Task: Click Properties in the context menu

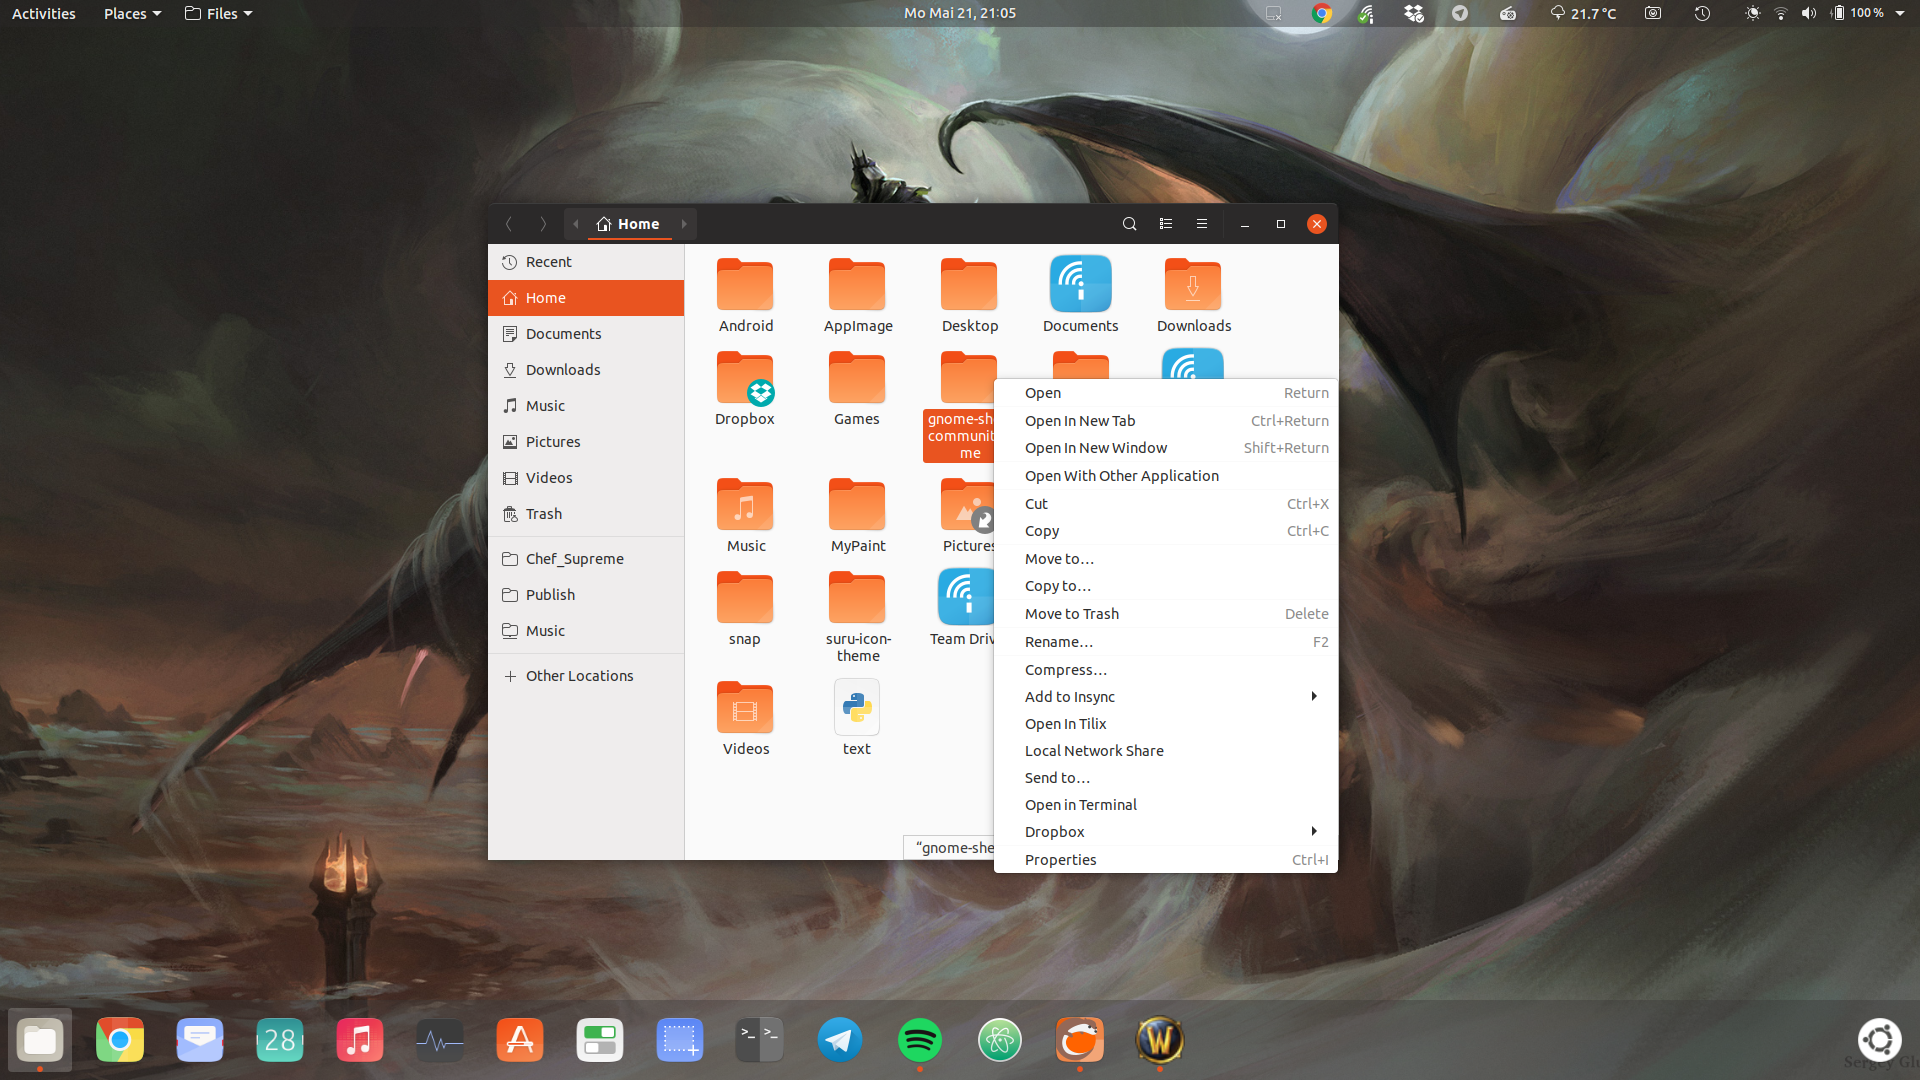Action: 1061,860
